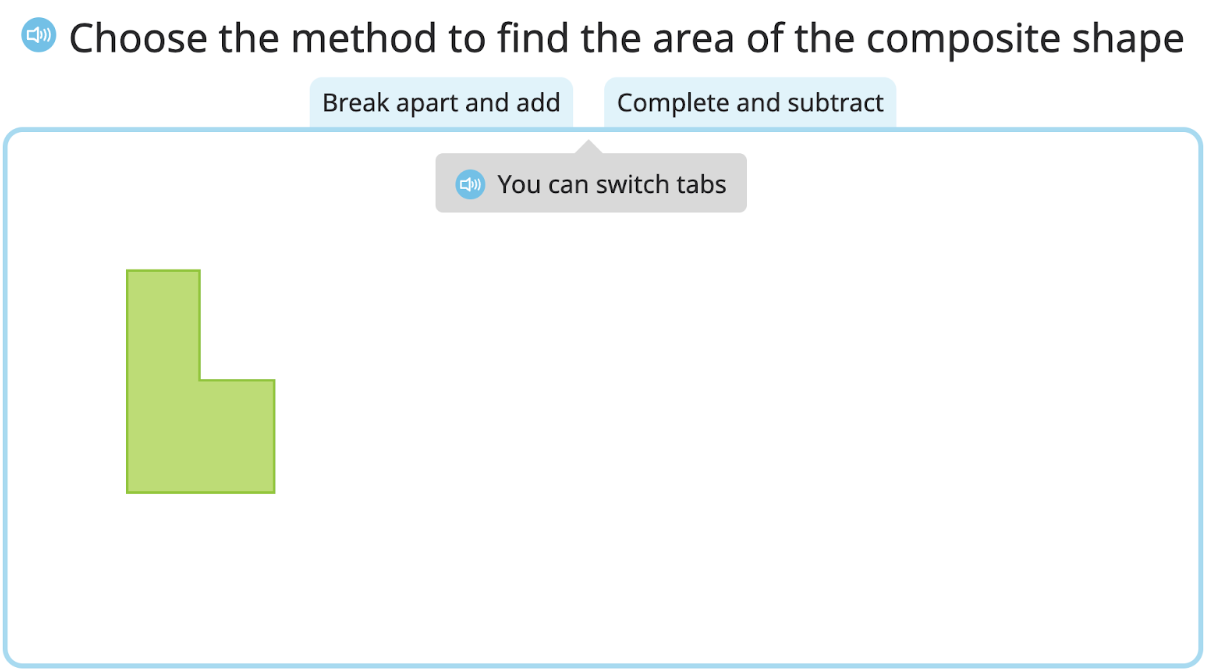
Task: Play audio for the heading instruction
Action: click(39, 37)
